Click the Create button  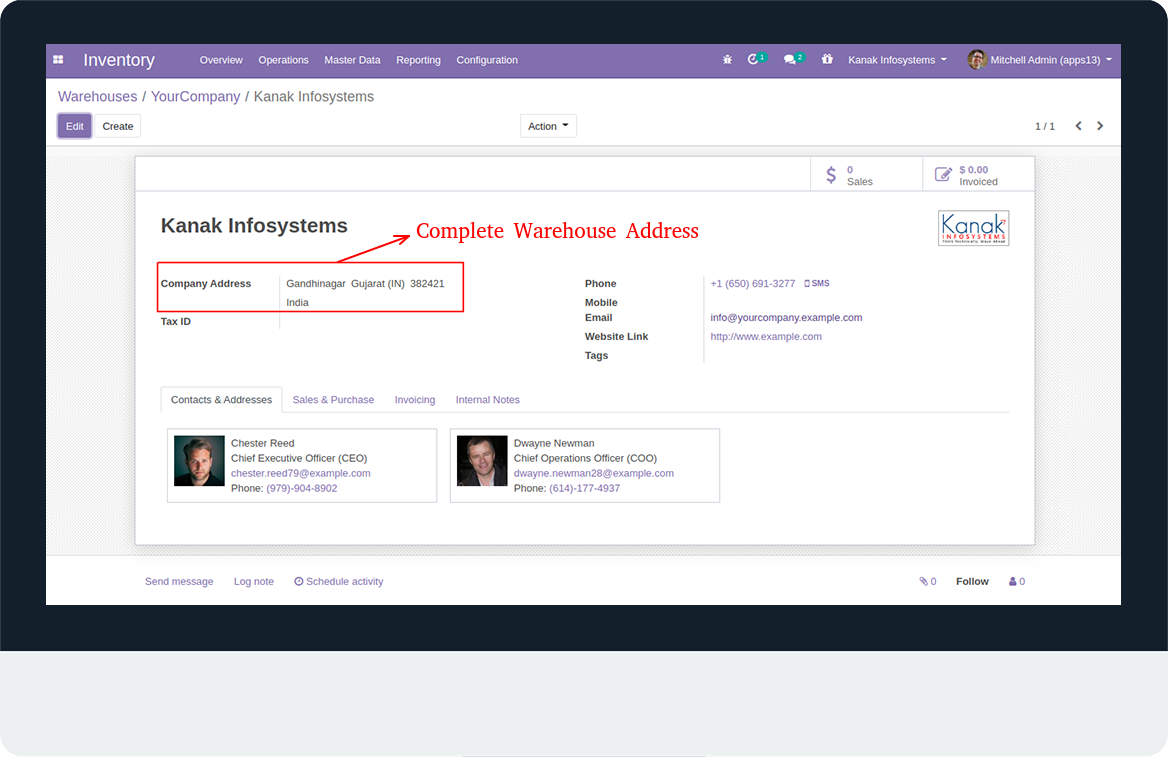click(118, 126)
